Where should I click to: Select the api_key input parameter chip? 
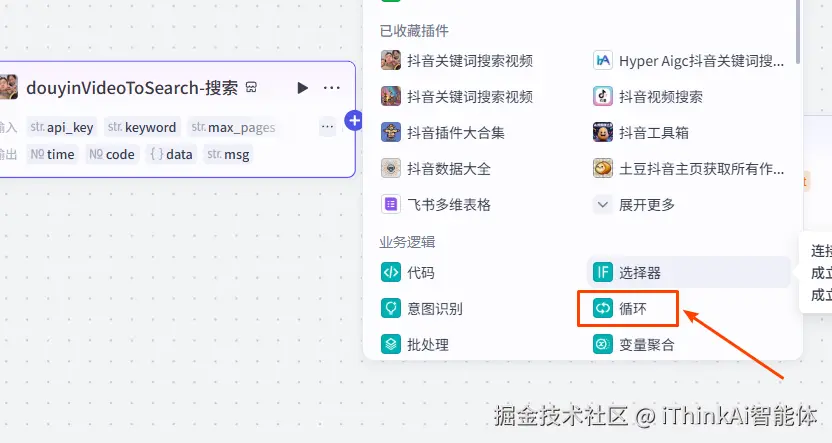click(x=62, y=127)
